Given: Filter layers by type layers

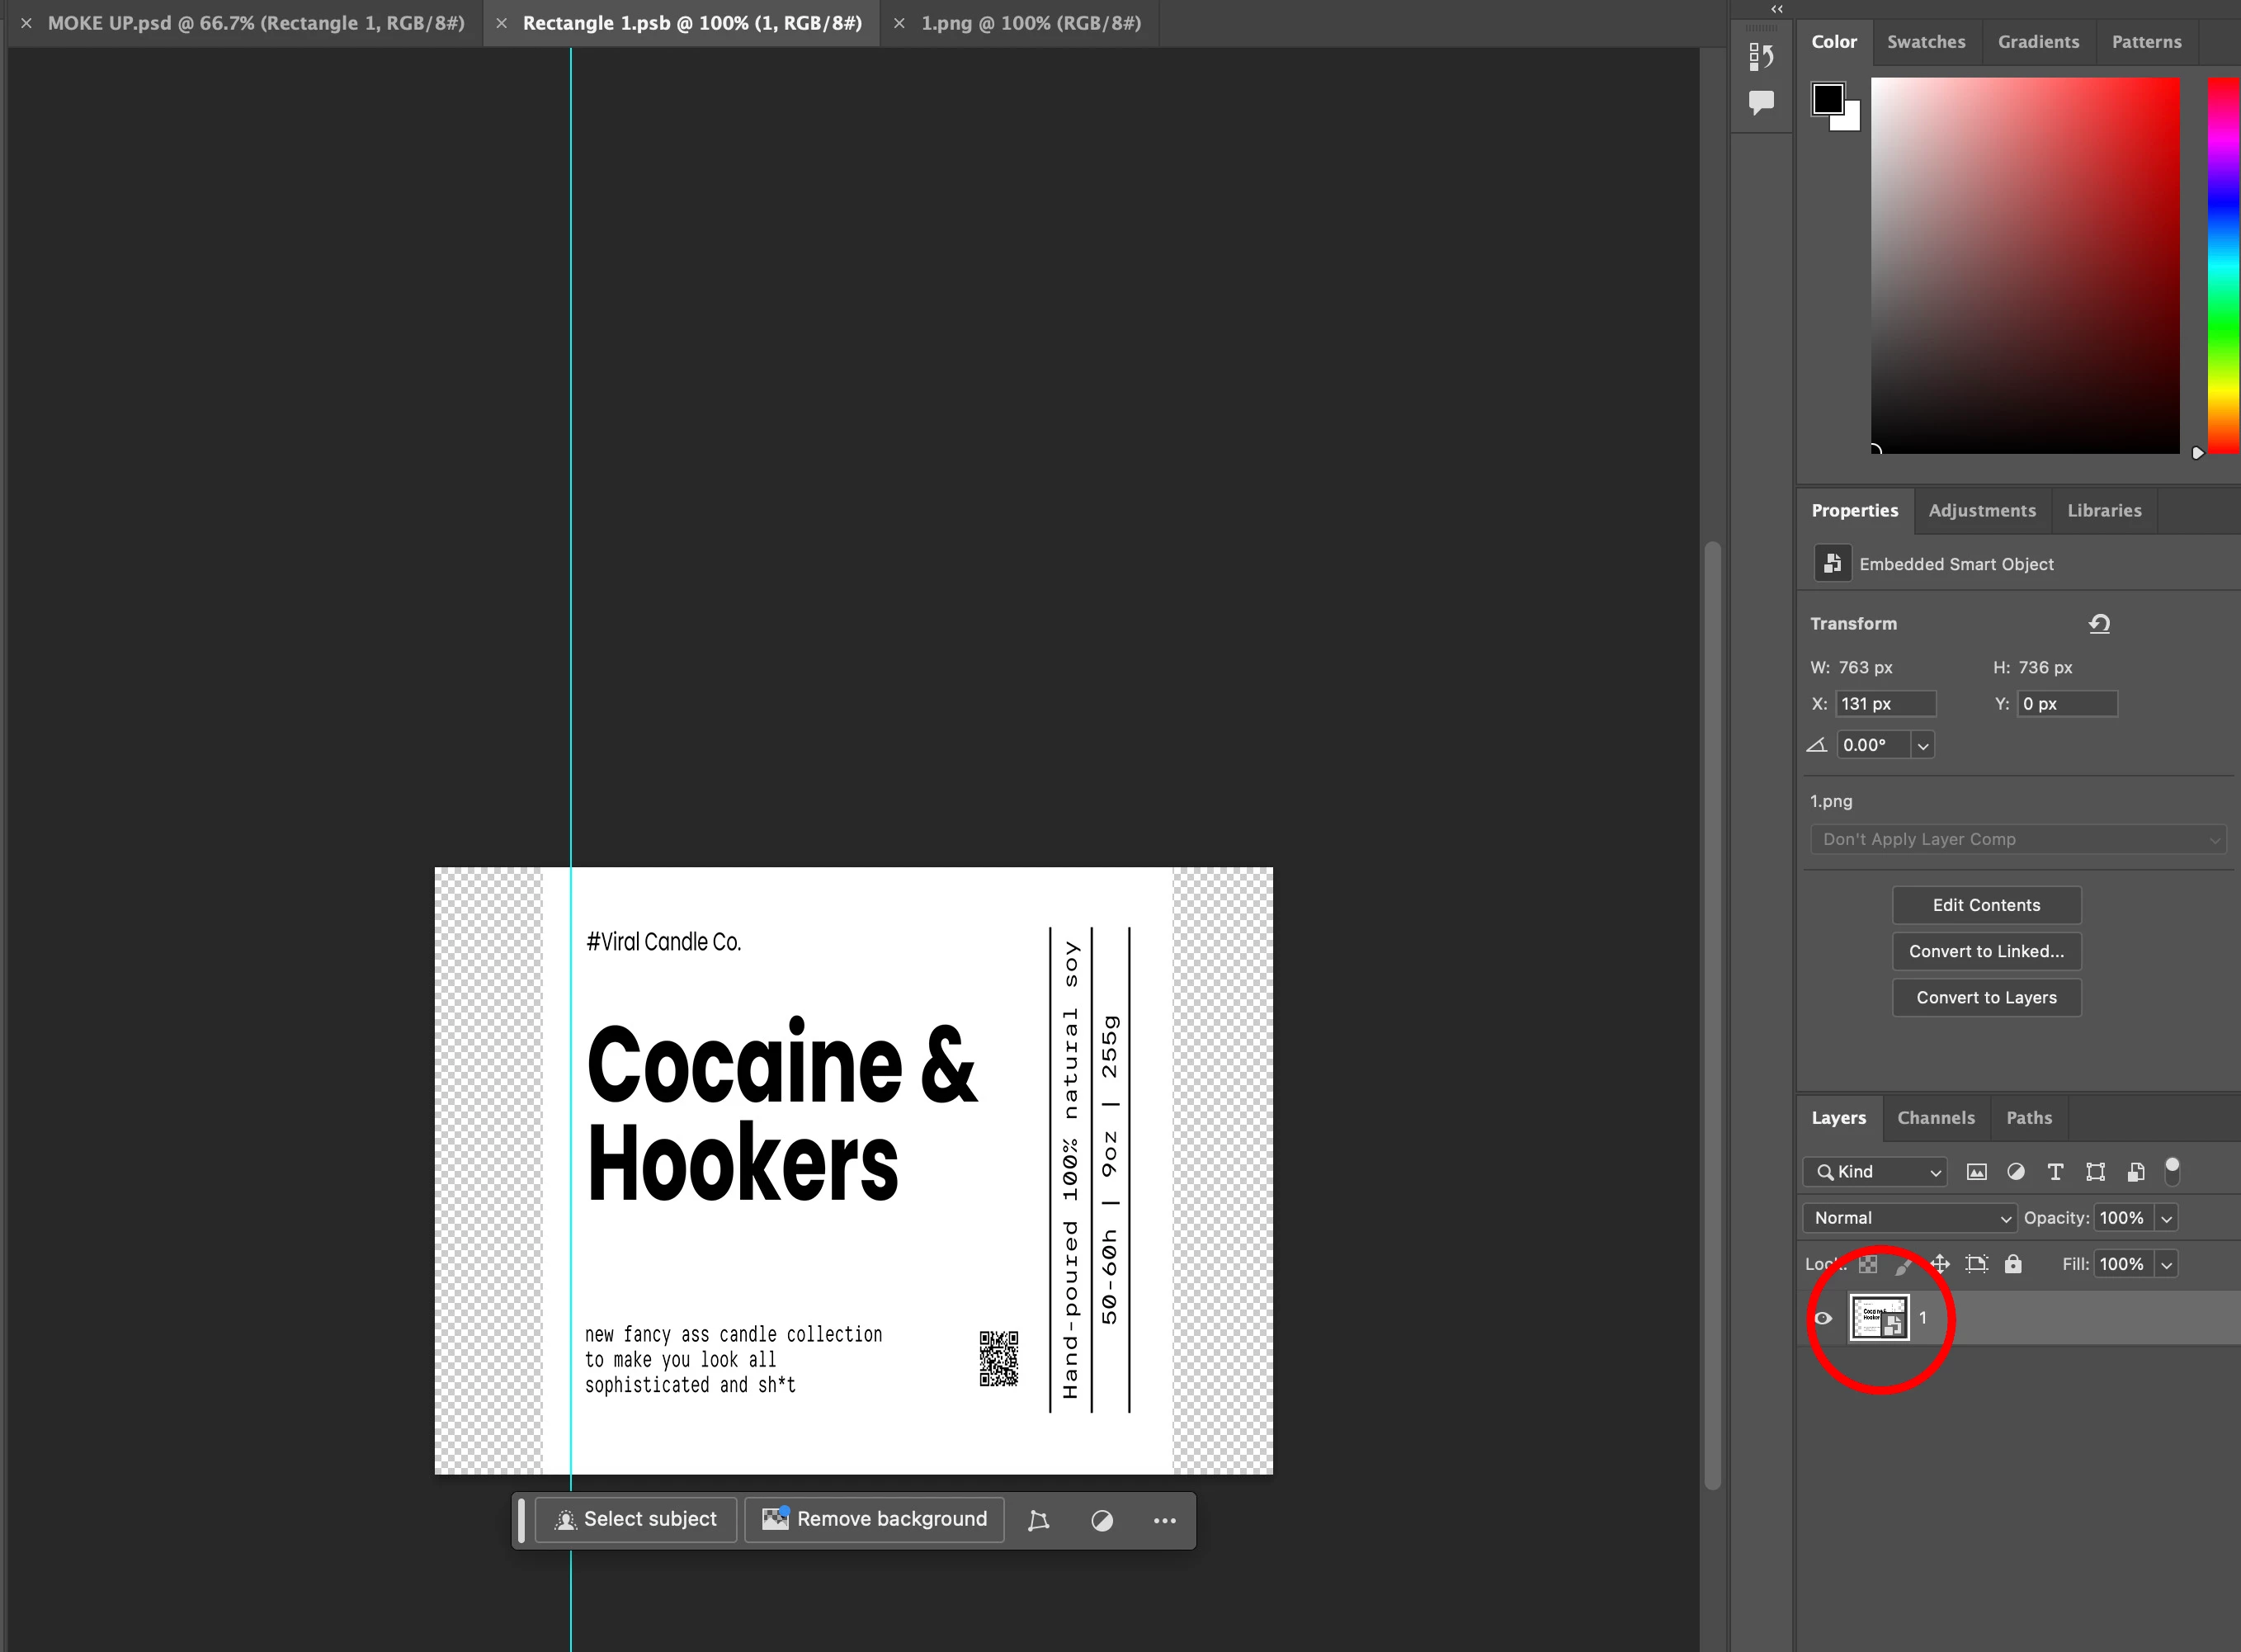Looking at the screenshot, I should 2055,1172.
